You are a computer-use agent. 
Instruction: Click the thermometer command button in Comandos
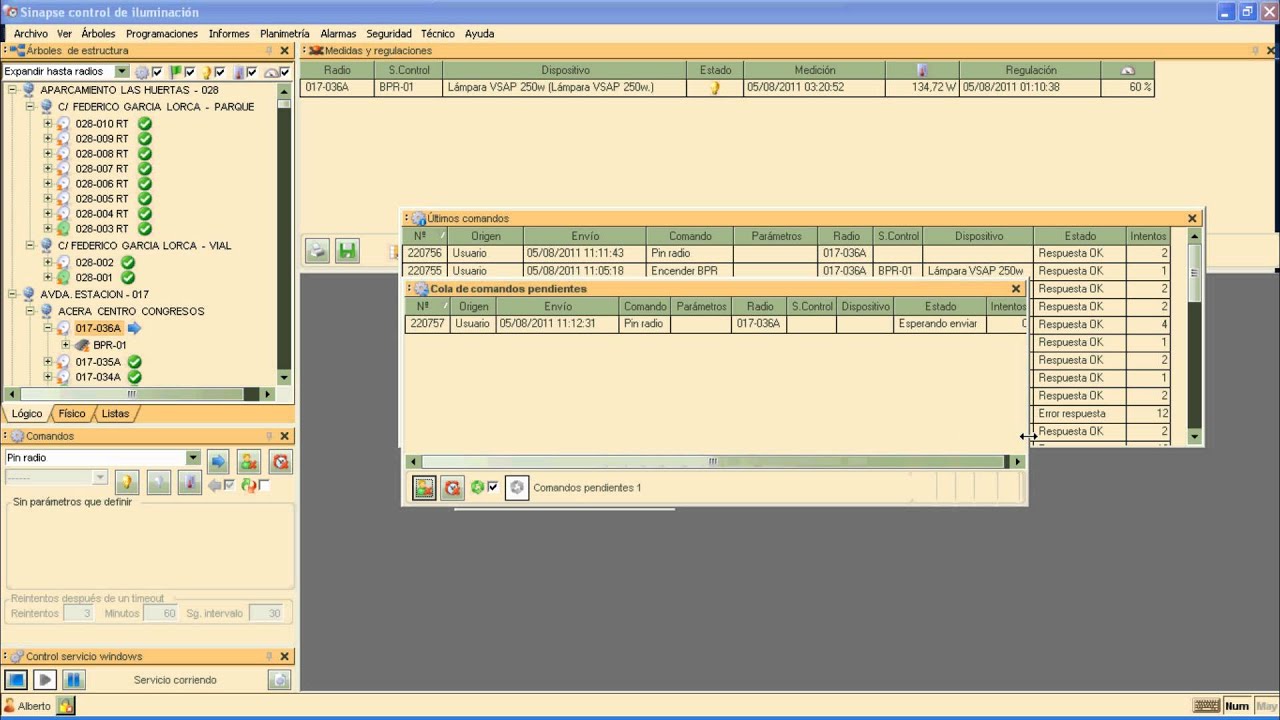pyautogui.click(x=189, y=484)
